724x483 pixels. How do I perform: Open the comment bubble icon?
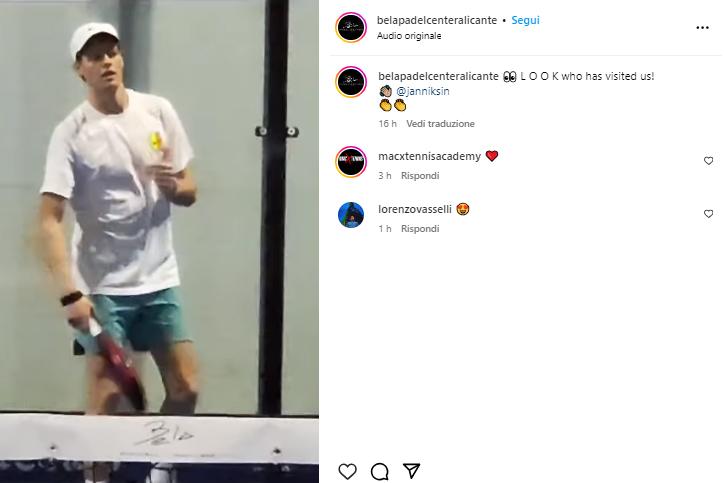coord(380,471)
